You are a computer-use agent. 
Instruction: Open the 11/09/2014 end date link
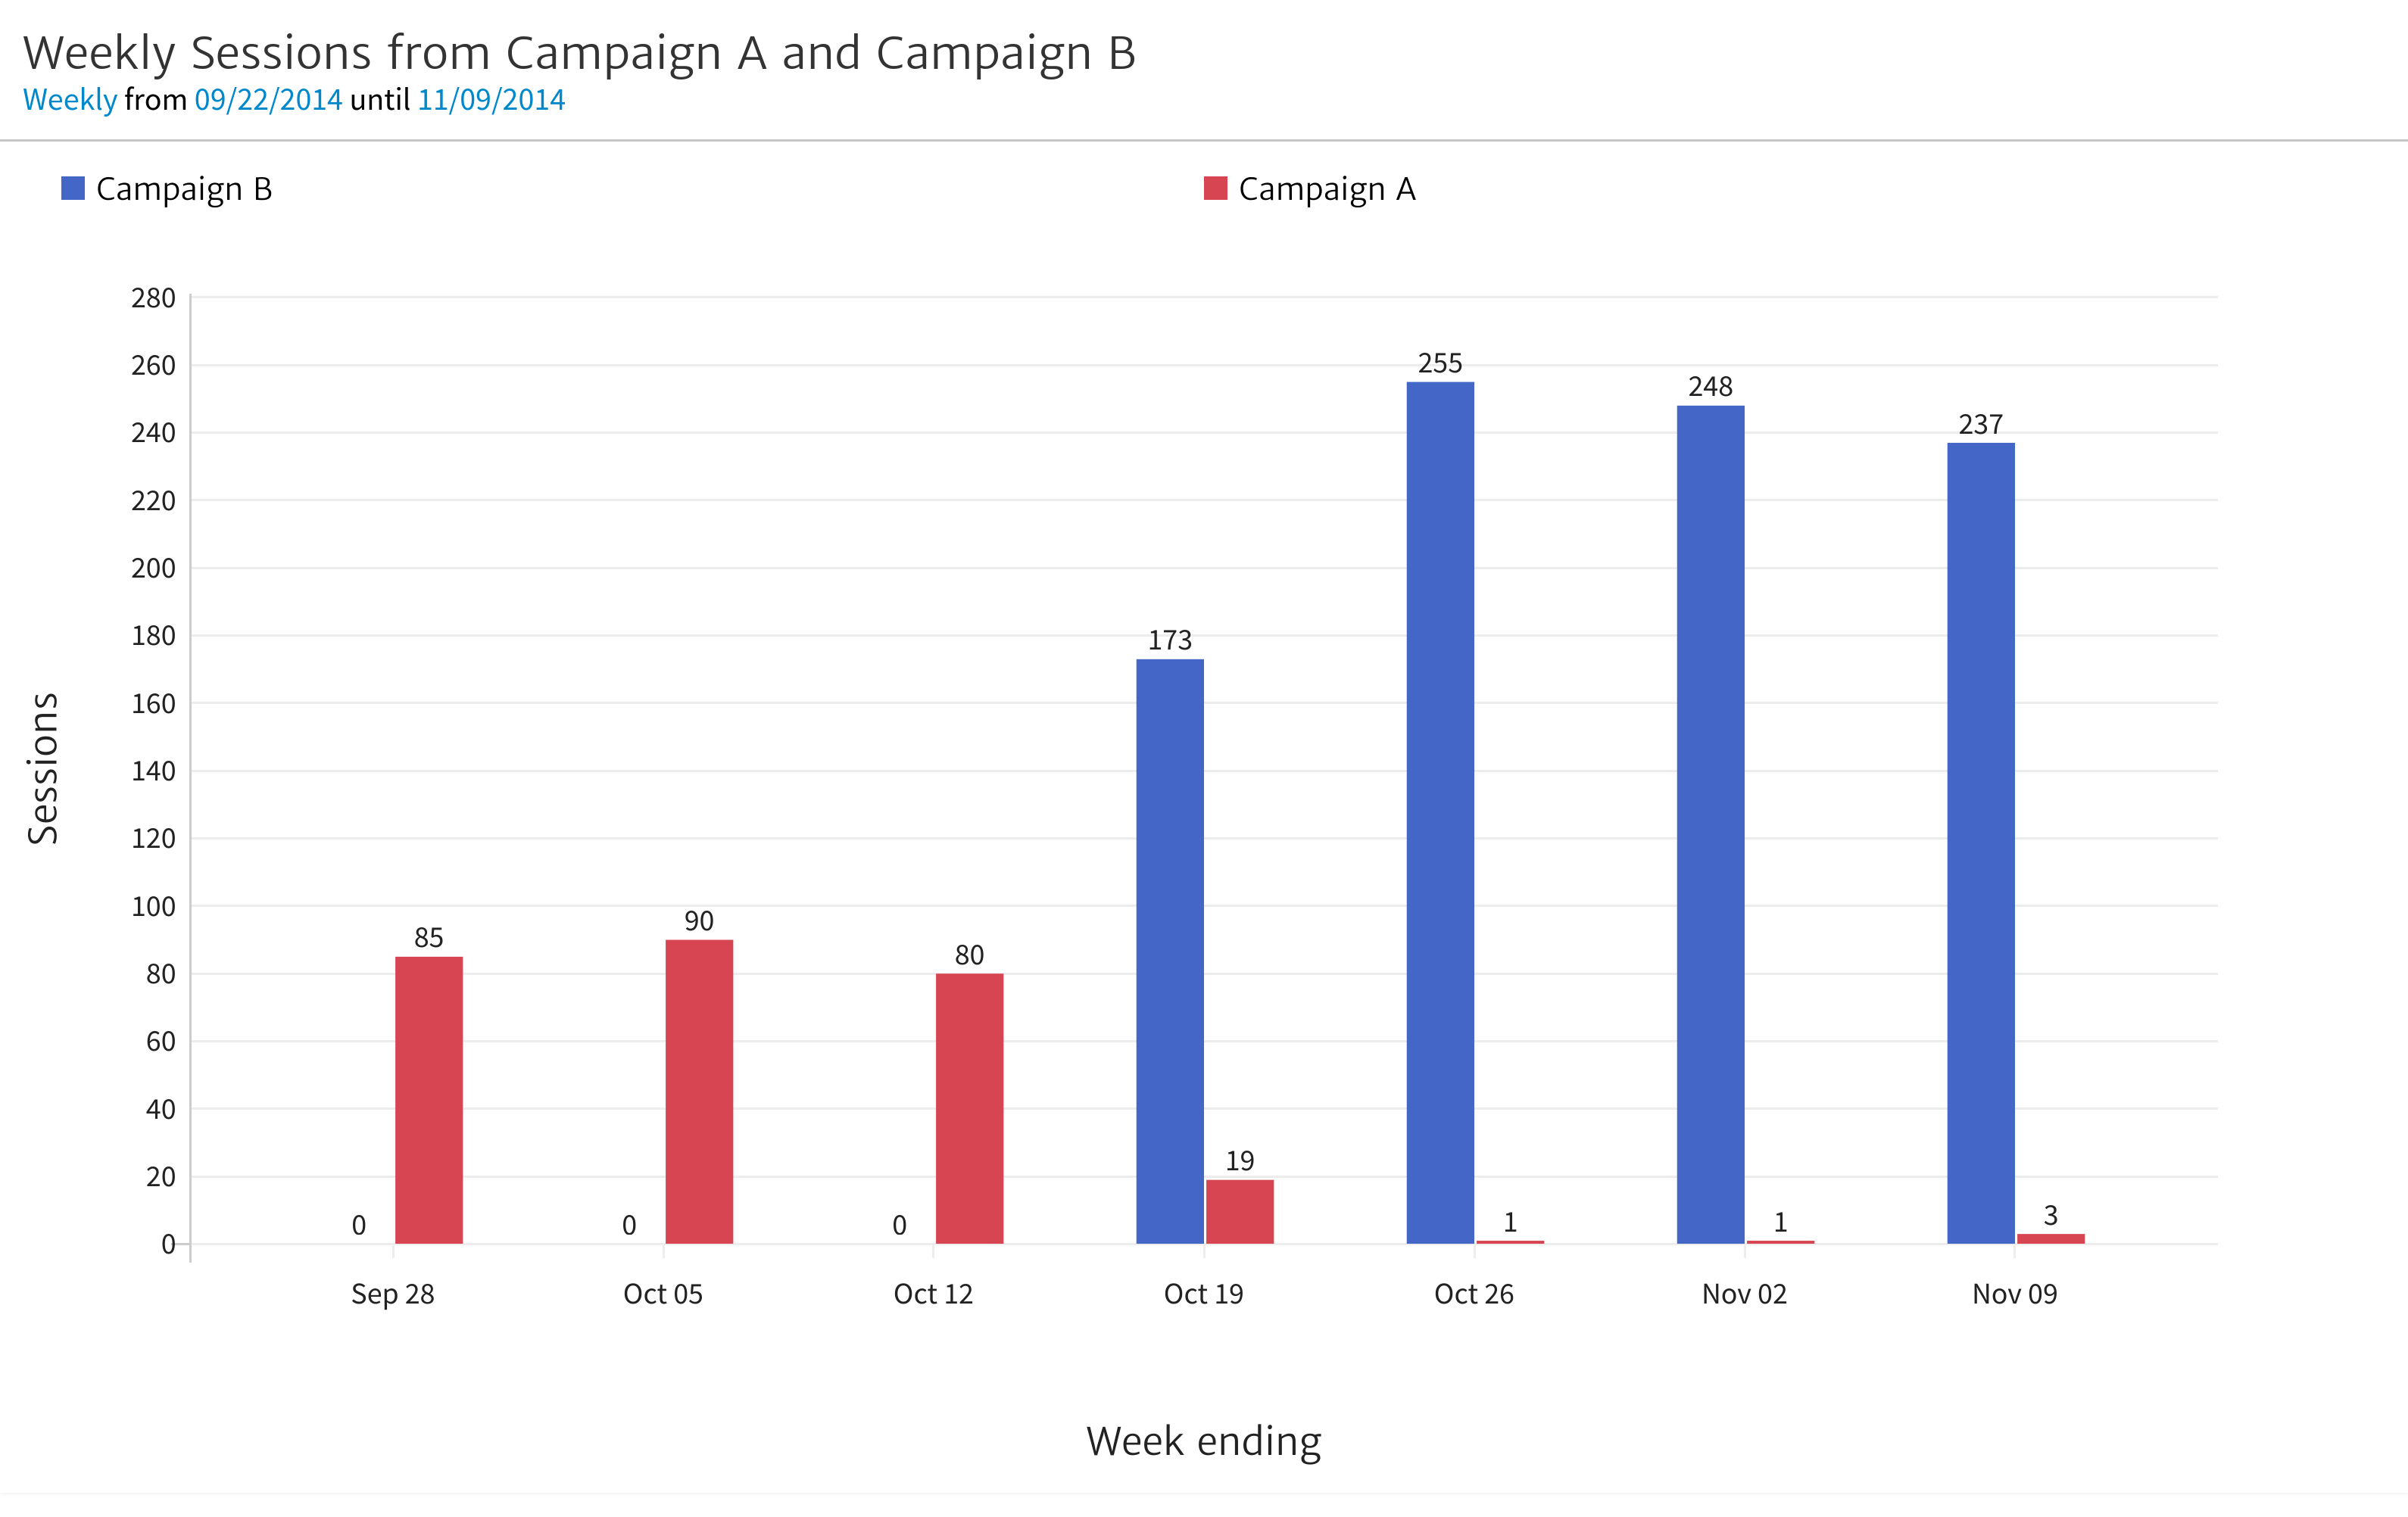pos(491,100)
